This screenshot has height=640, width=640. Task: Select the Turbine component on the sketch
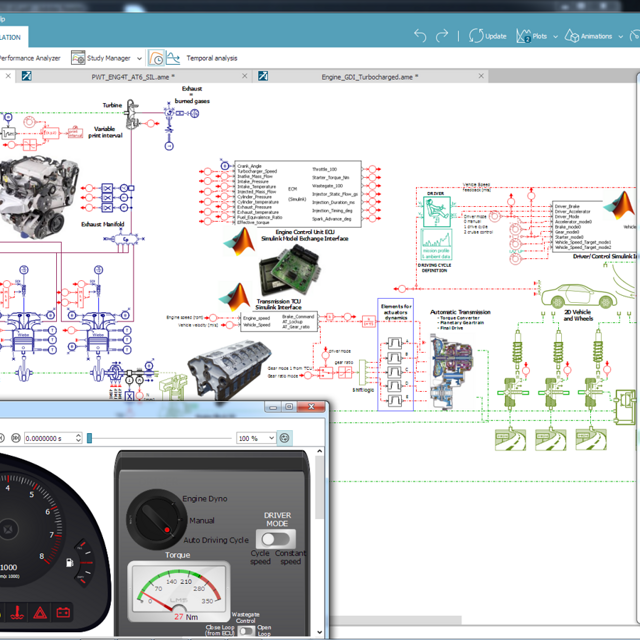[131, 113]
